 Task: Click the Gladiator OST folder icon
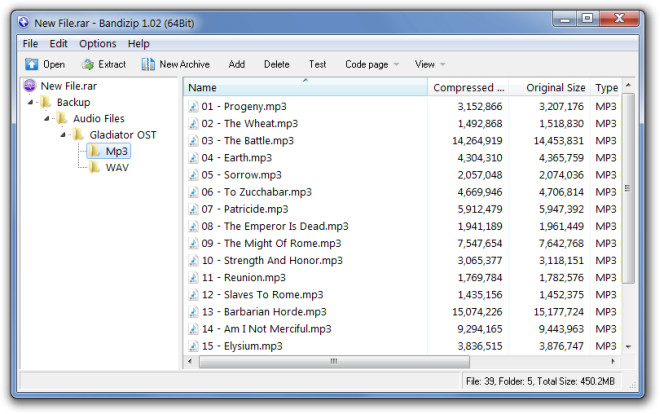pyautogui.click(x=78, y=135)
